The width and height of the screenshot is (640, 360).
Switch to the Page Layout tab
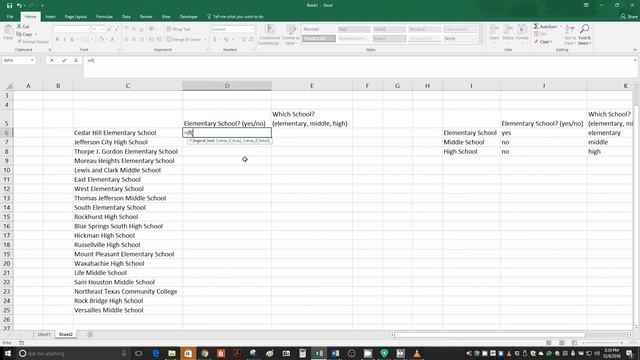click(x=76, y=17)
